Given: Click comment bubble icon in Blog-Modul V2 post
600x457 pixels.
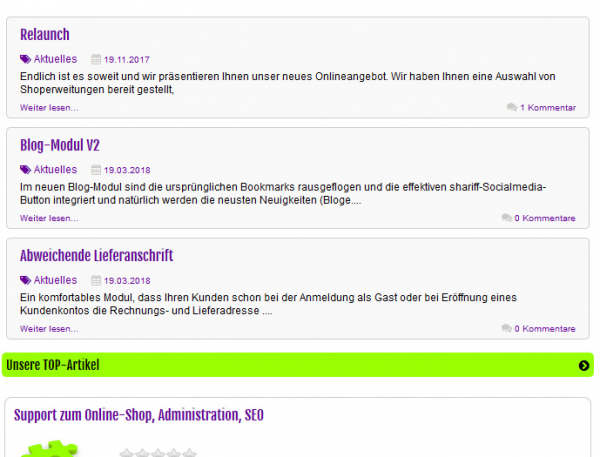Looking at the screenshot, I should 507,218.
